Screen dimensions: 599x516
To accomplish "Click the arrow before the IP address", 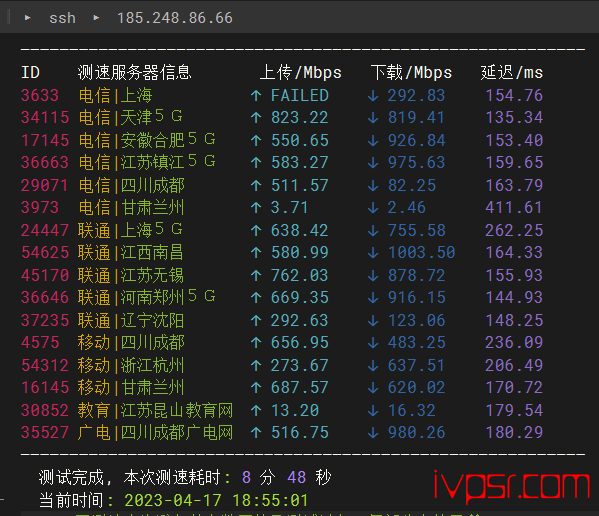I will click(96, 18).
